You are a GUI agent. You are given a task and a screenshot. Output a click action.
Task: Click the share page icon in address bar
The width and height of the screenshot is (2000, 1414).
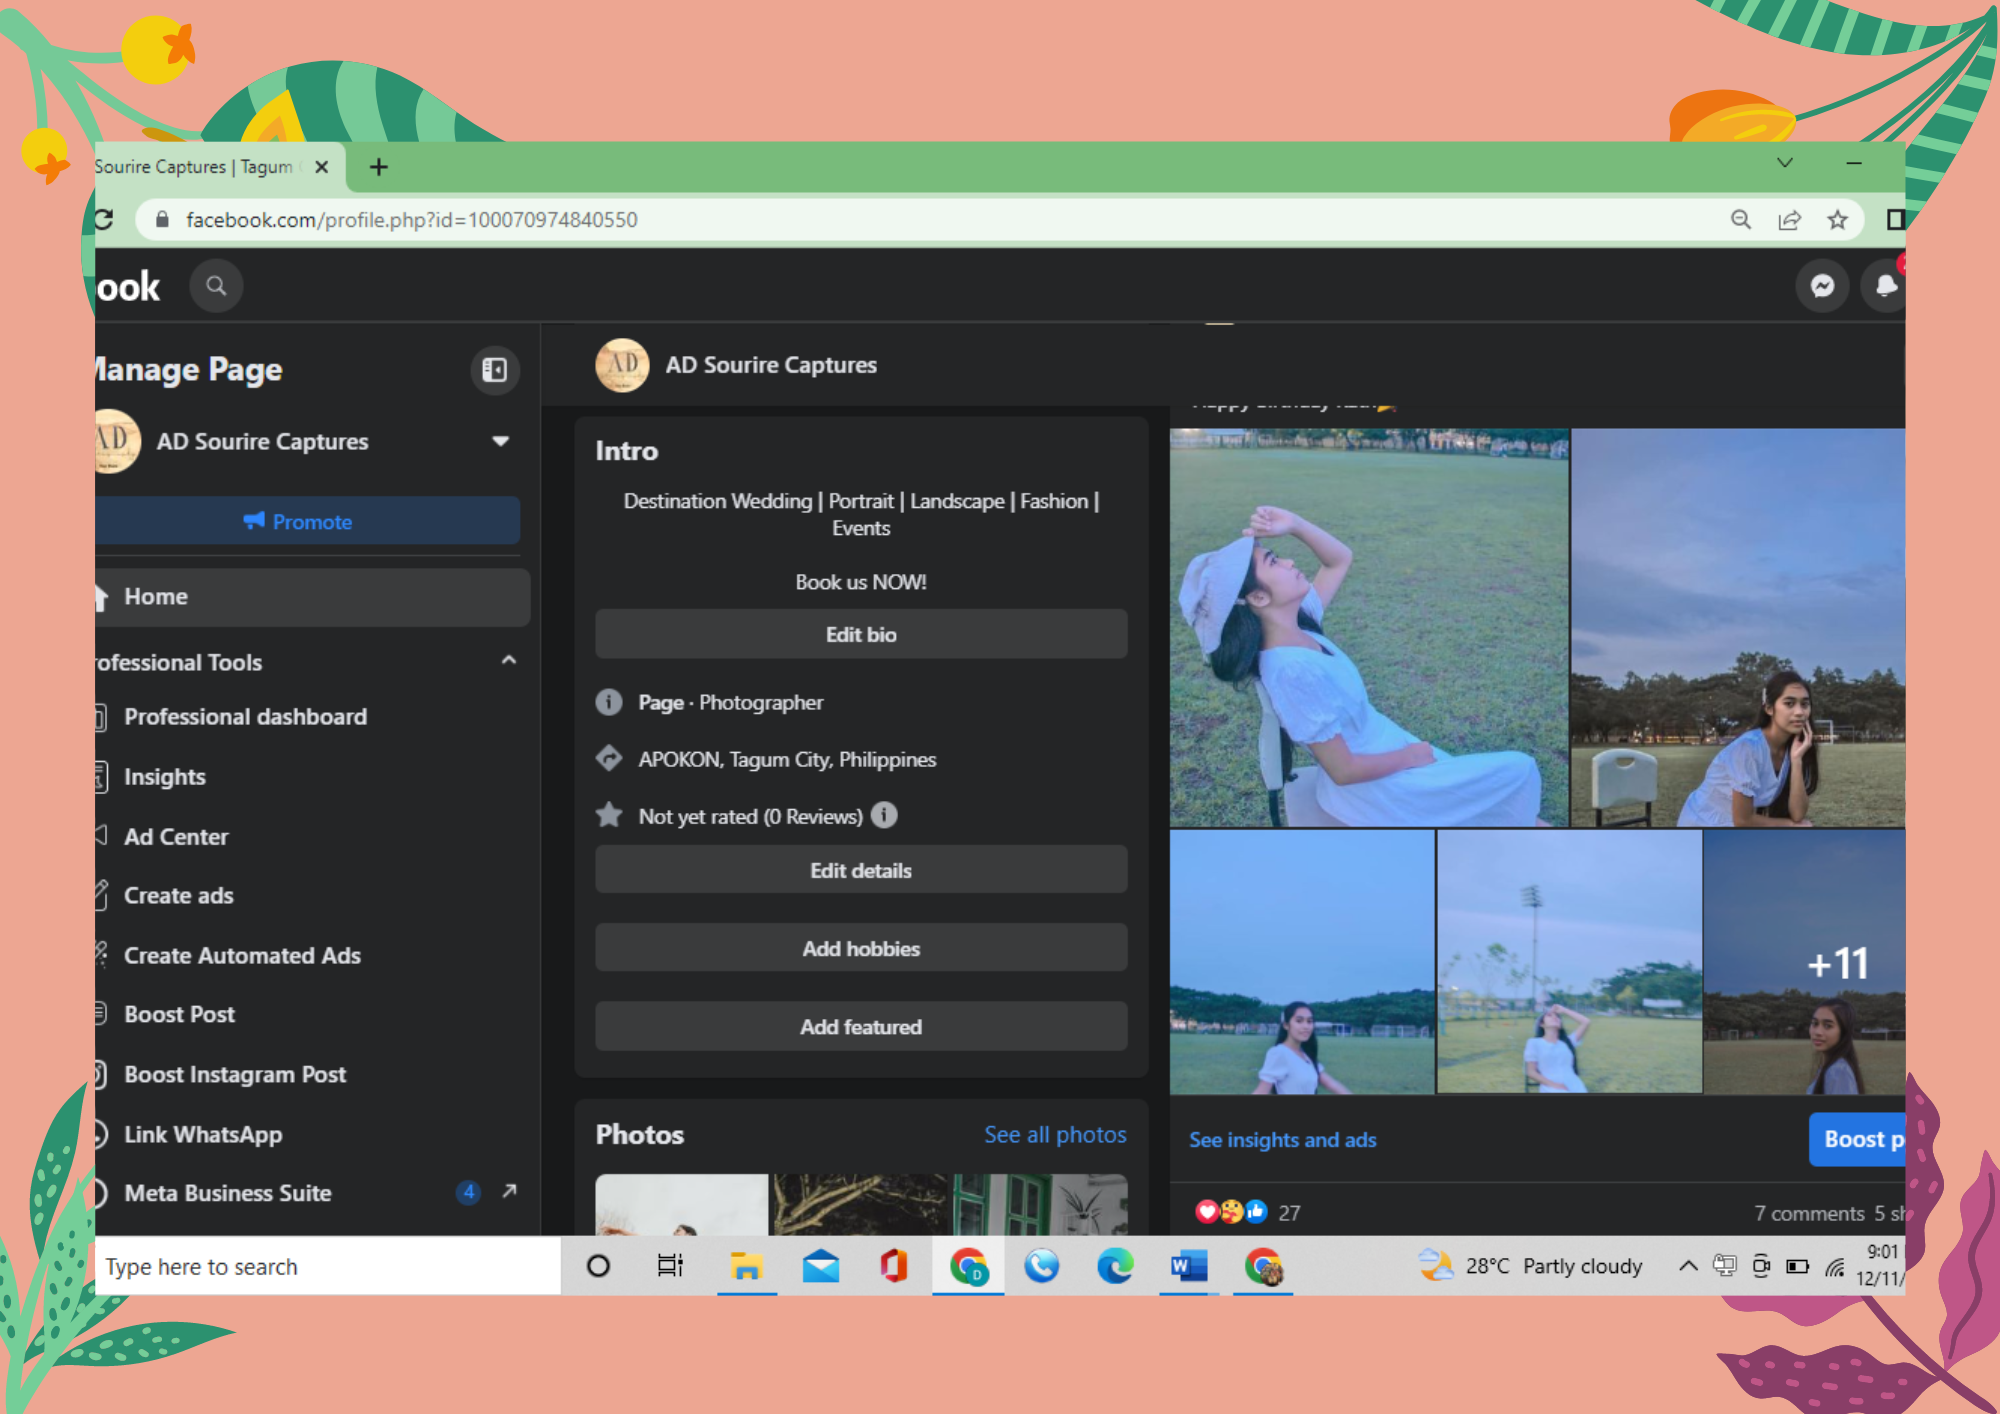1789,220
